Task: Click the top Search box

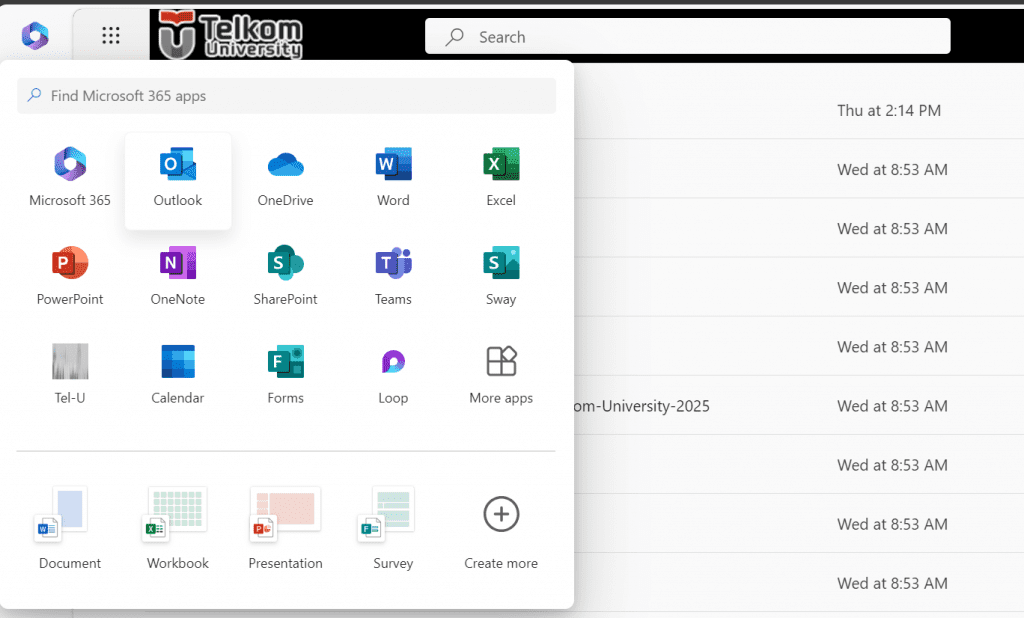Action: [x=688, y=36]
